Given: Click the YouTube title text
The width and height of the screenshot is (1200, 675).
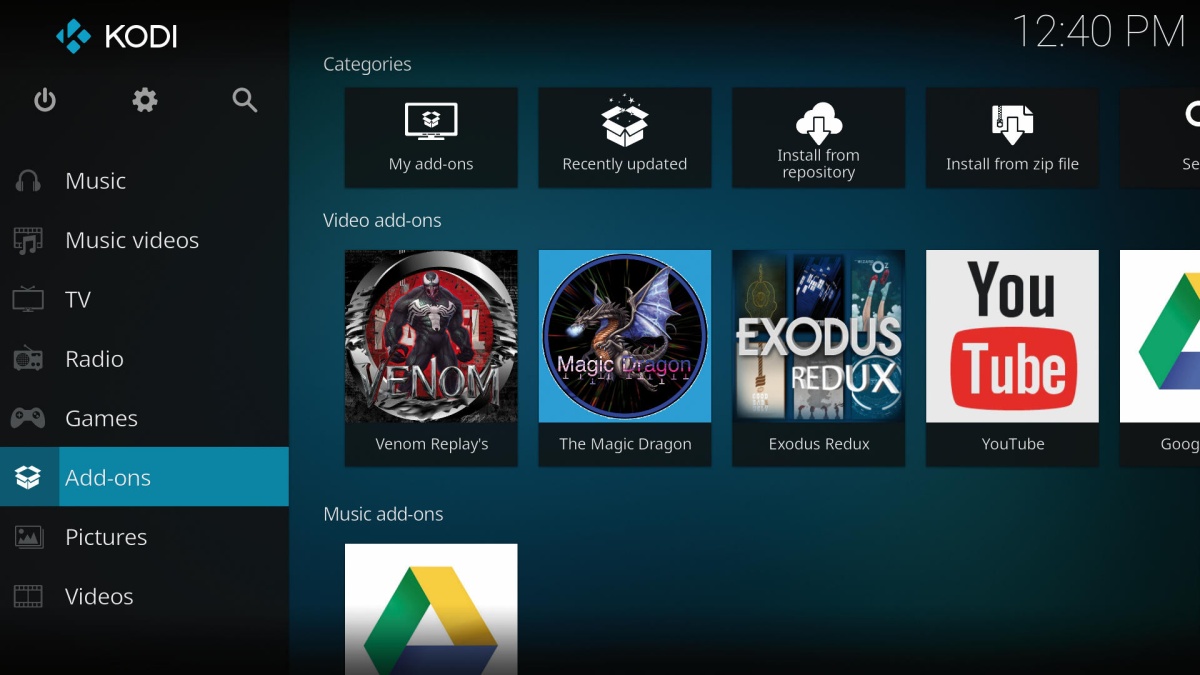Looking at the screenshot, I should [1013, 444].
